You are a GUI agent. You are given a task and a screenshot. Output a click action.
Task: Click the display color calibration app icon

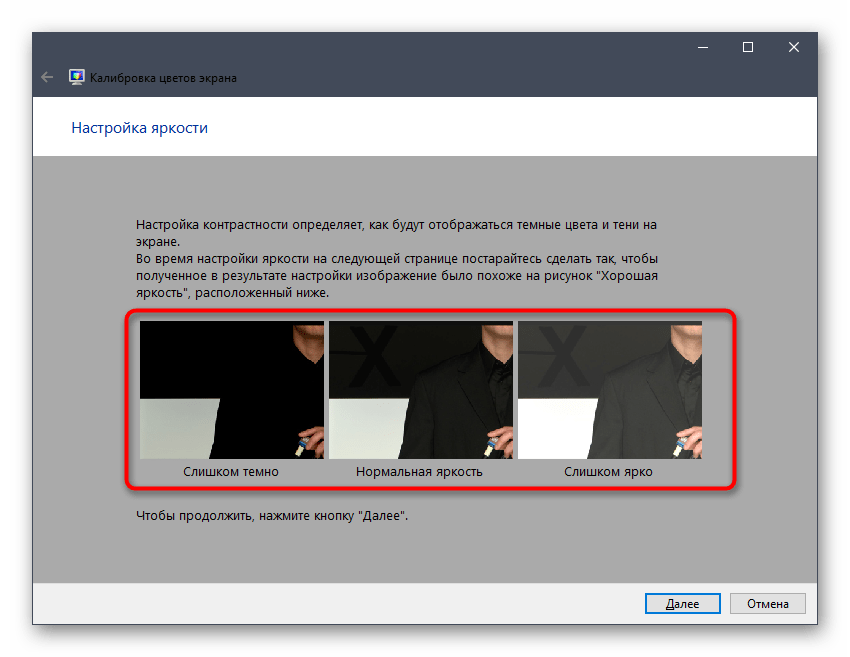pos(77,77)
